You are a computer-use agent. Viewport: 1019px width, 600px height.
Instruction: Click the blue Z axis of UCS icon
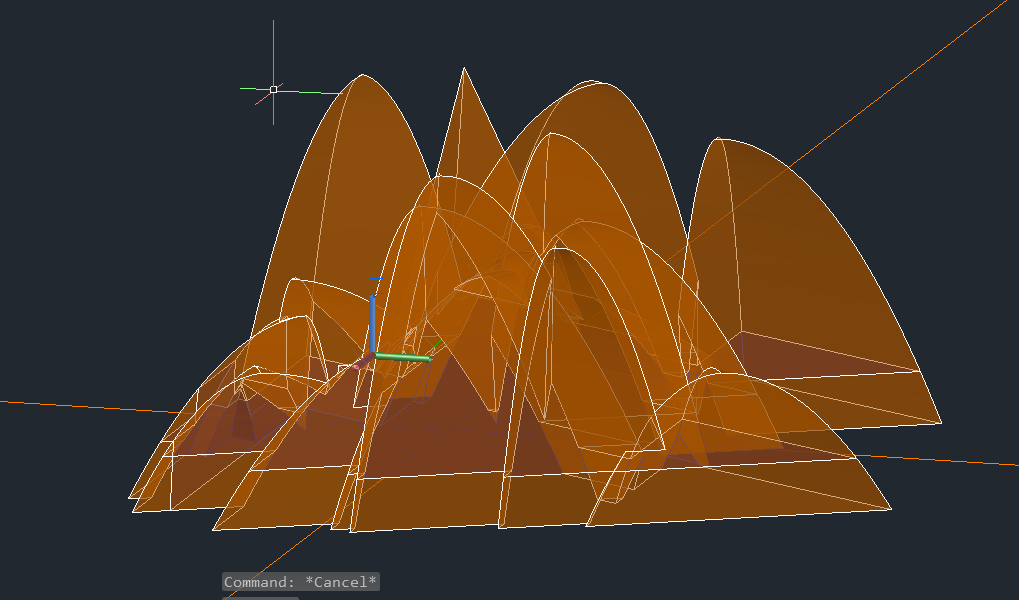click(372, 324)
